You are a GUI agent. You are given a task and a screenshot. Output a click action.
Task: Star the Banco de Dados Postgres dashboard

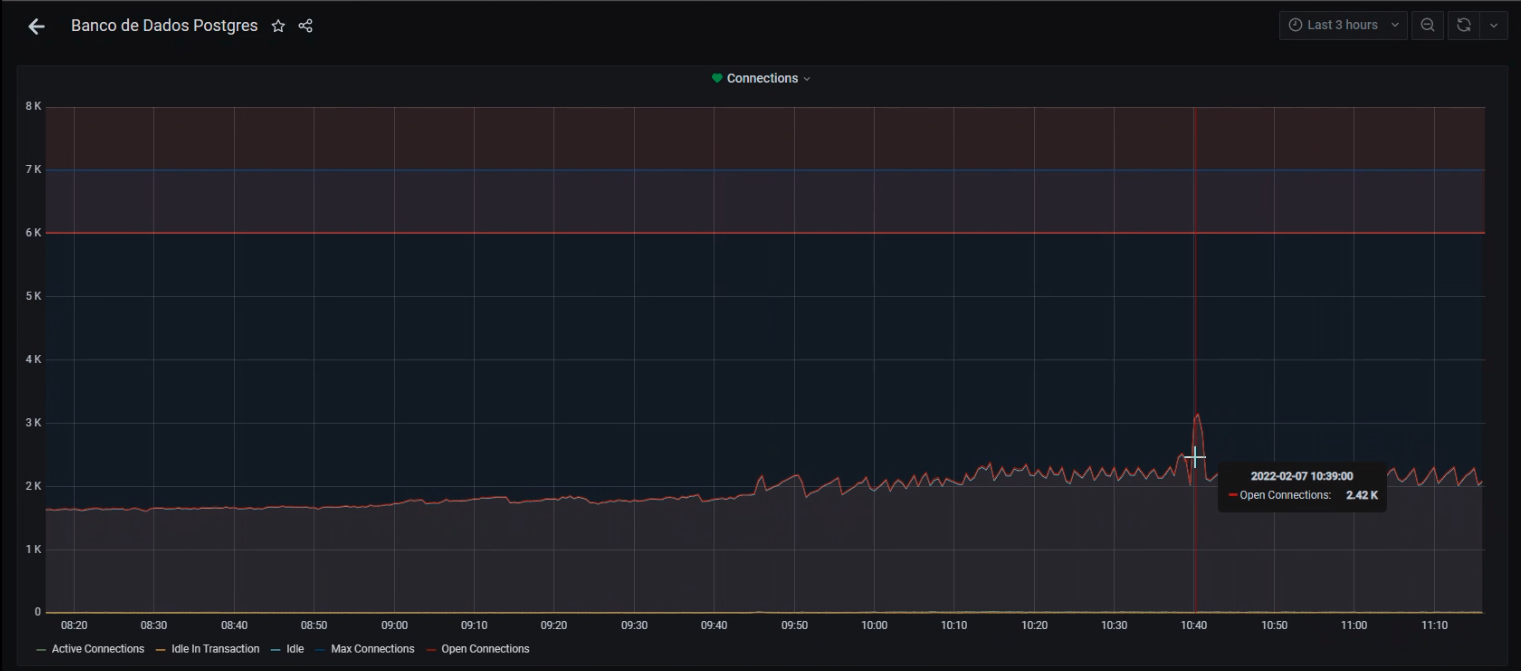[278, 26]
